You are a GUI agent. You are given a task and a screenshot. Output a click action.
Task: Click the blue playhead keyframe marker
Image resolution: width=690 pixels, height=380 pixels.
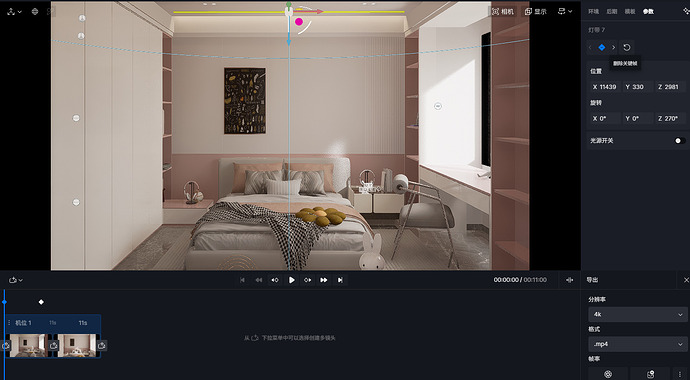[4, 302]
